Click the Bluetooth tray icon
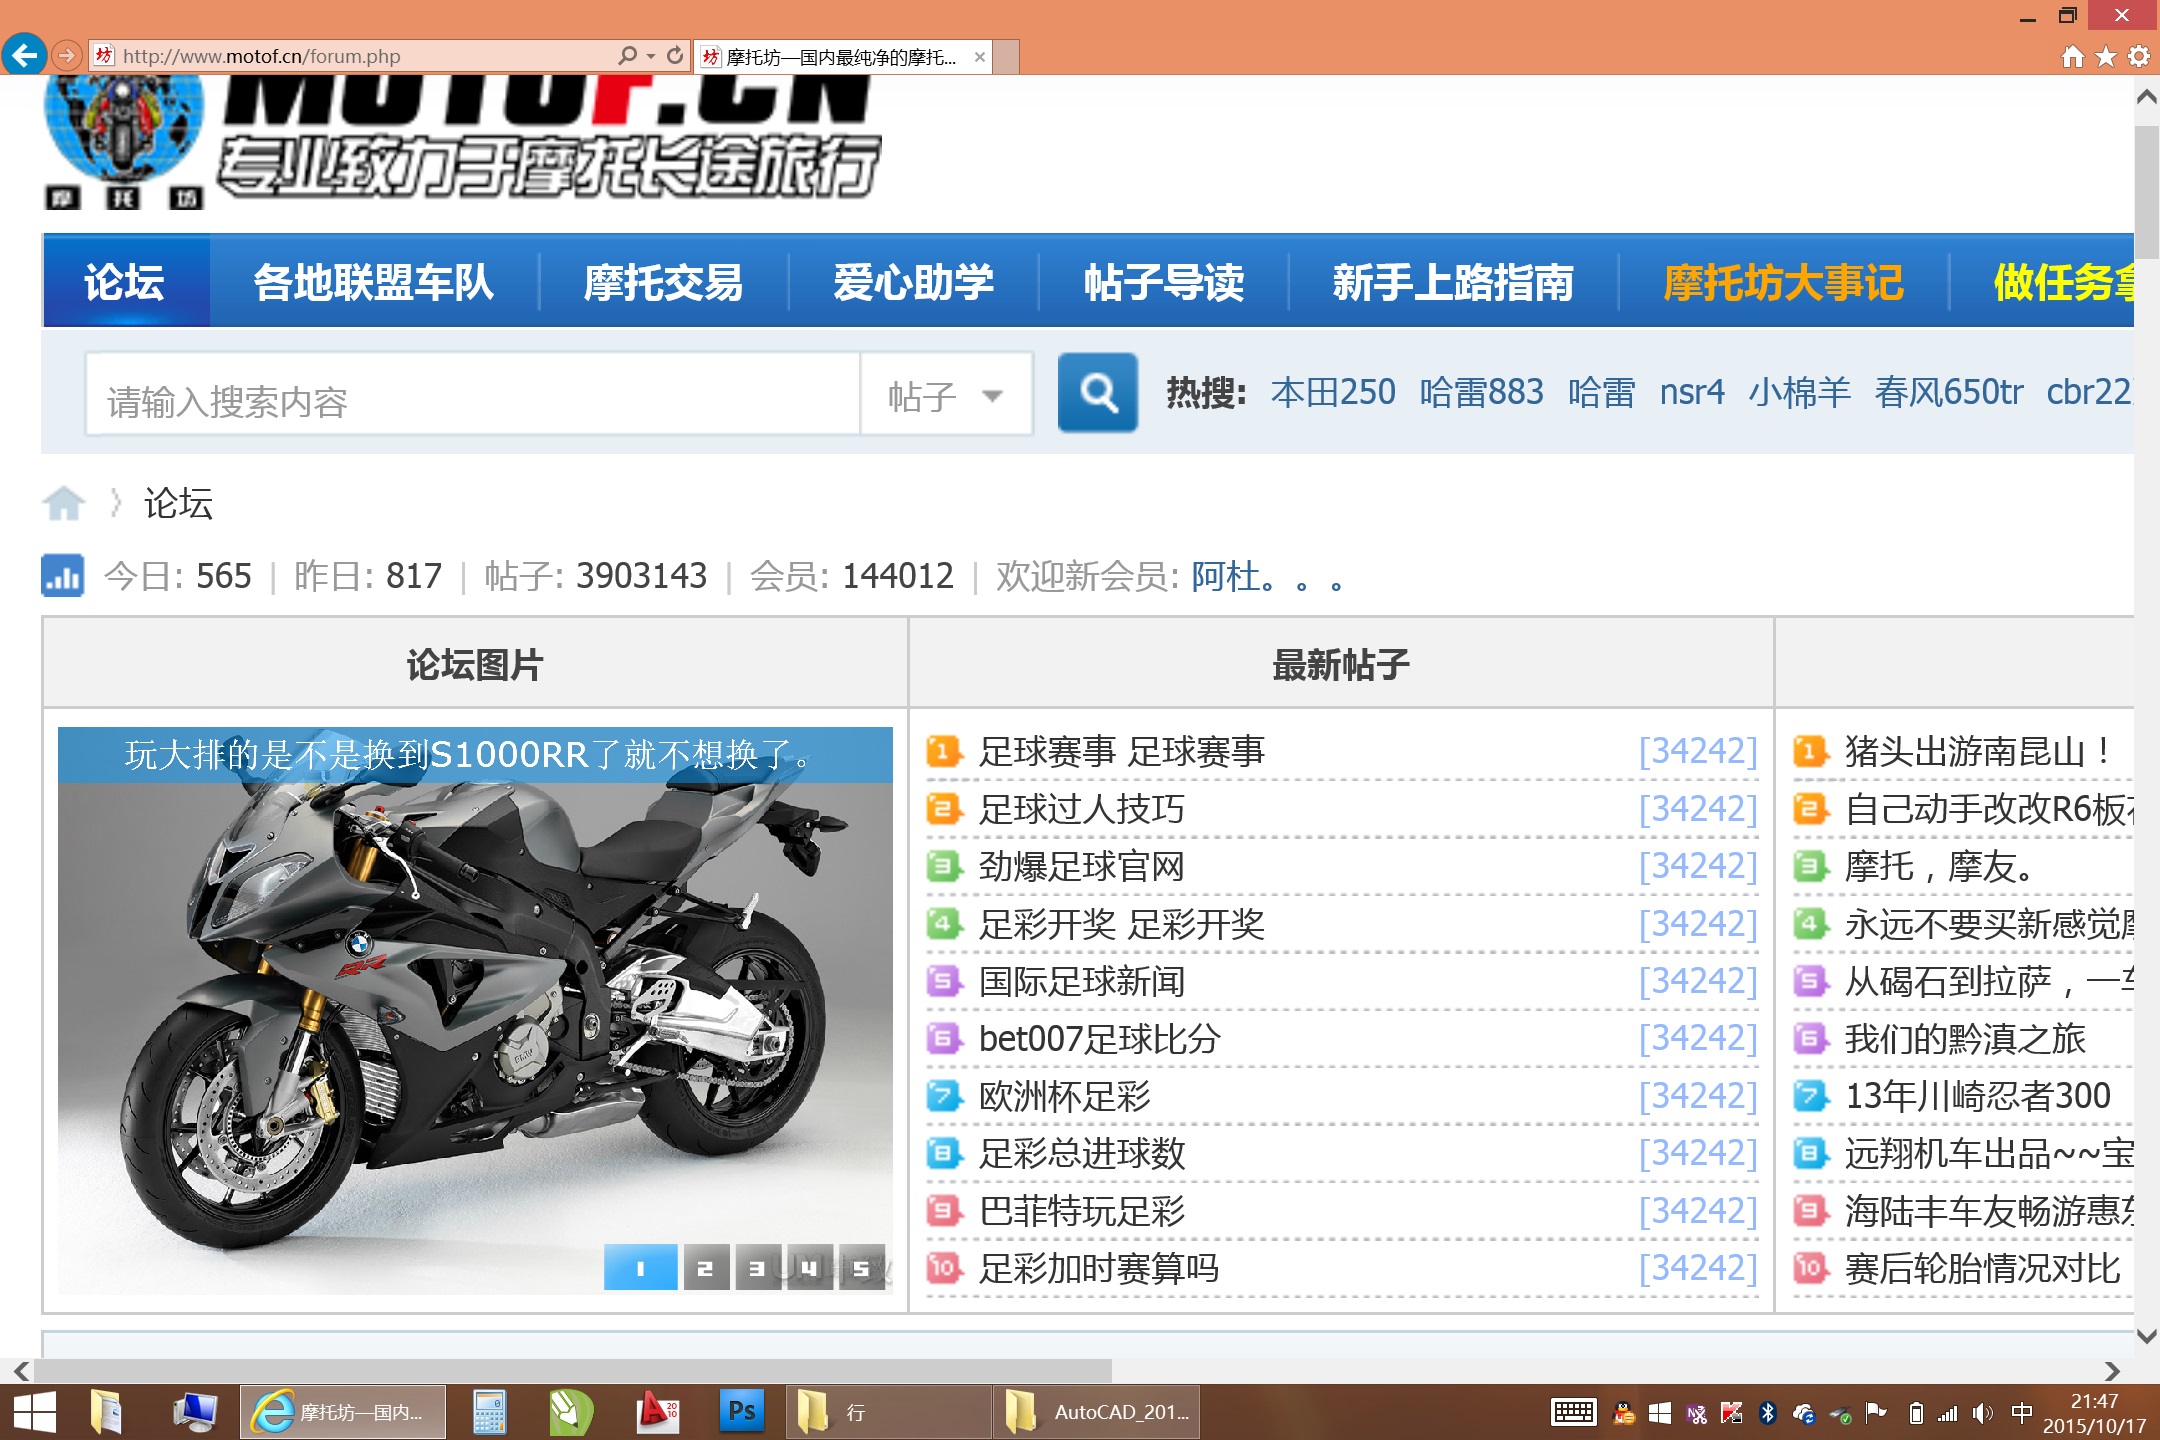Viewport: 2160px width, 1440px height. 1767,1413
